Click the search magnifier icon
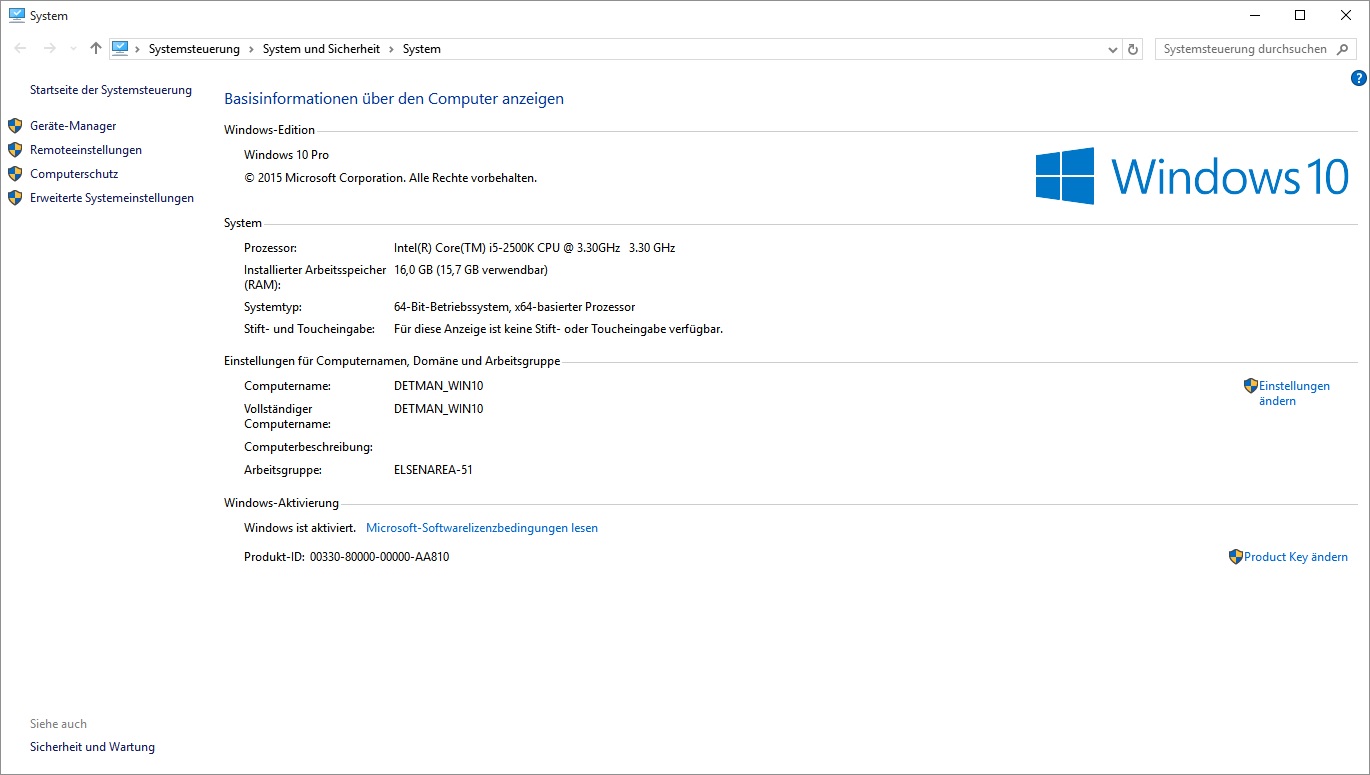 1345,49
